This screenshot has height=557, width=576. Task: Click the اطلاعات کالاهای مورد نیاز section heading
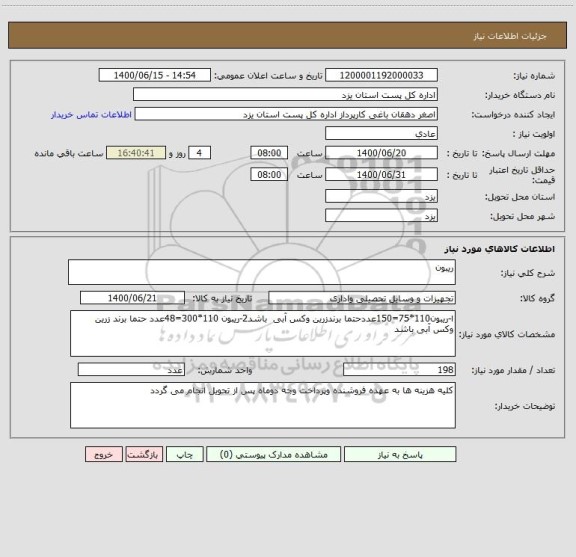(x=500, y=249)
